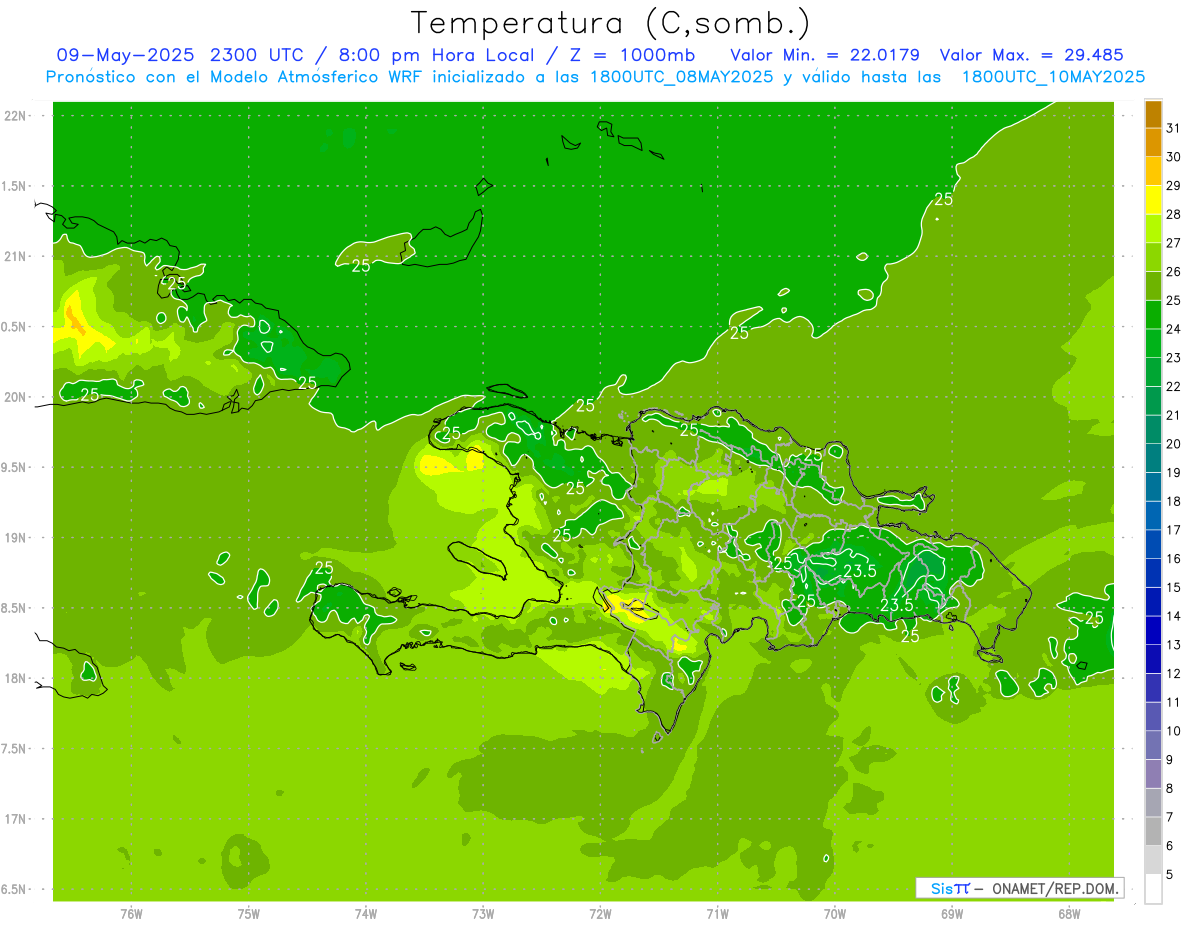Click the valid-until time "1800UTC_10MAY2025"
This screenshot has width=1200, height=927.
point(1053,77)
